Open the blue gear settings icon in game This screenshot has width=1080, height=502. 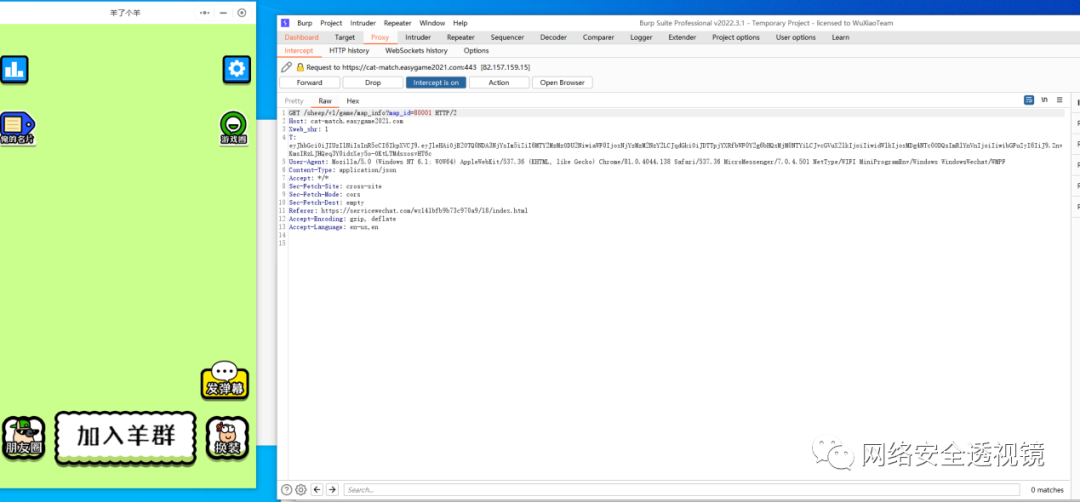(236, 70)
